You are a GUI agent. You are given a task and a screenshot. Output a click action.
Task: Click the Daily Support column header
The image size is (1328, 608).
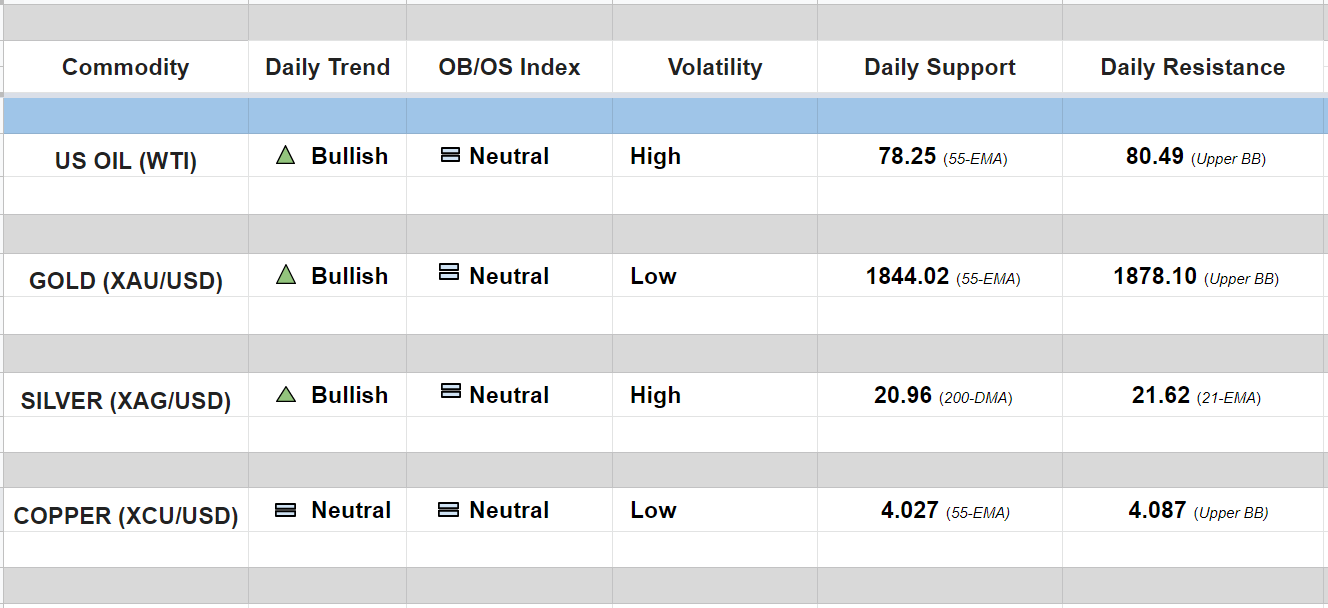[x=939, y=68]
